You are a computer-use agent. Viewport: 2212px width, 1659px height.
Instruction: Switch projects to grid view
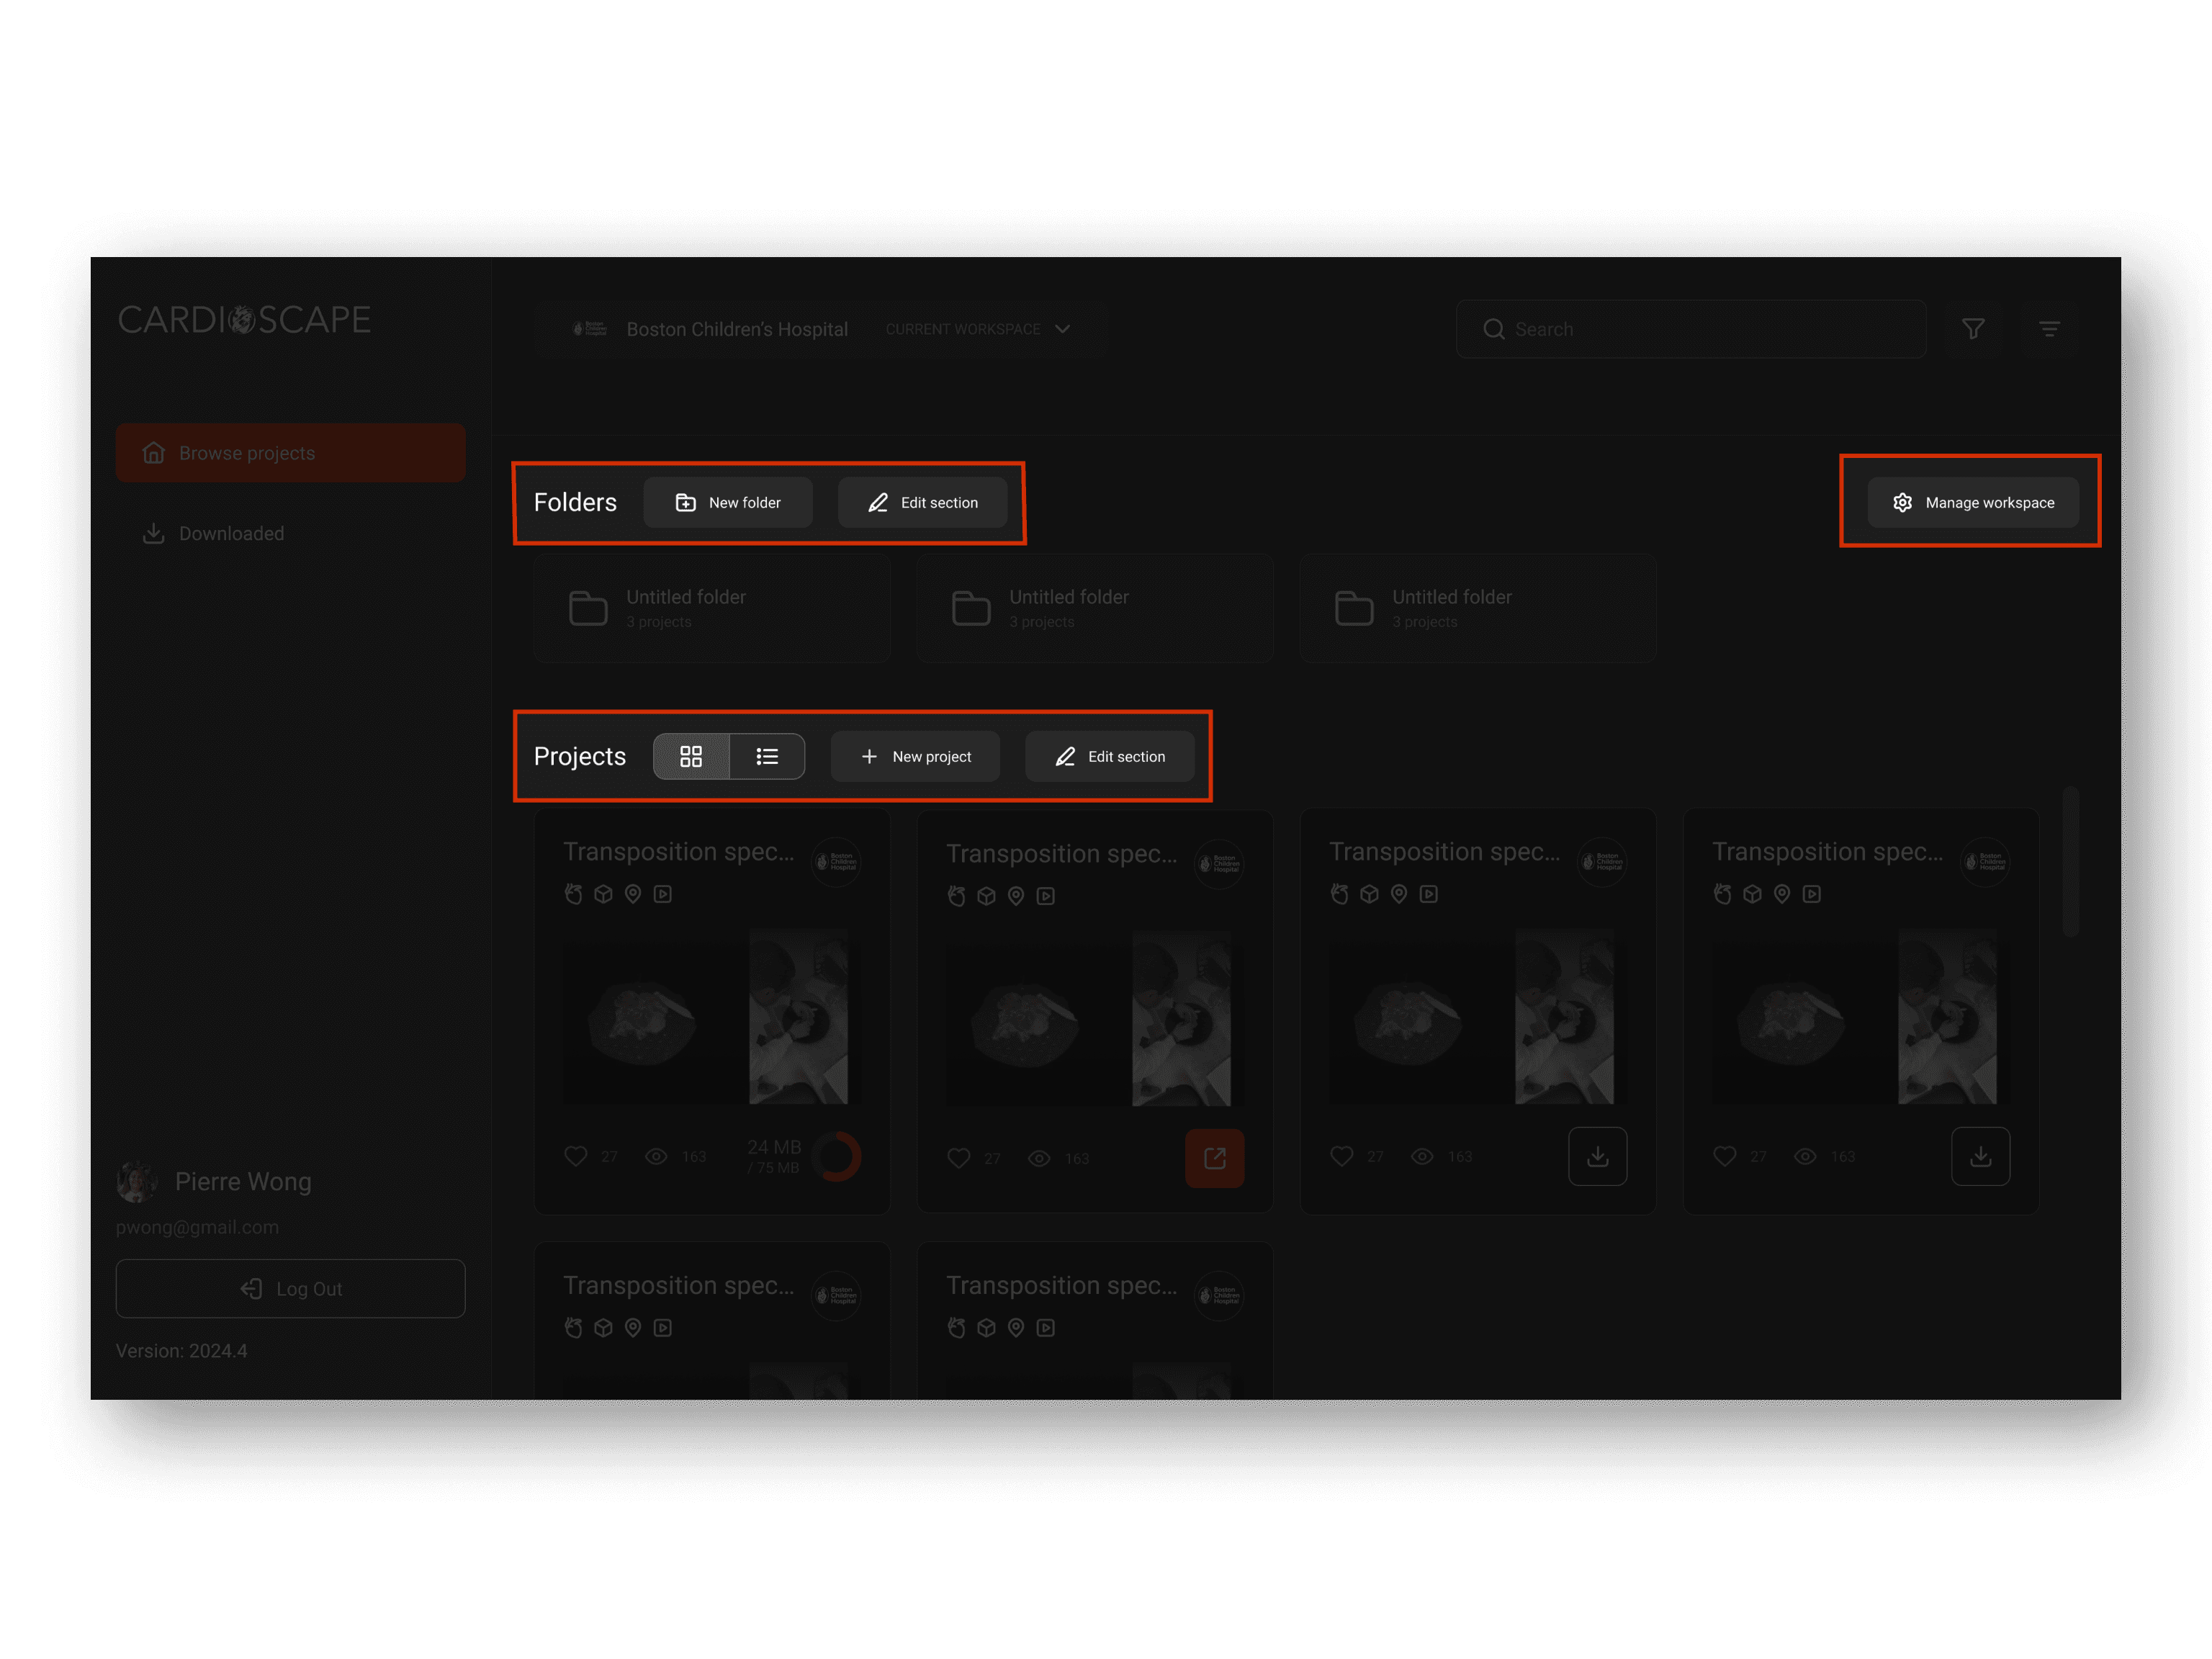[x=691, y=756]
